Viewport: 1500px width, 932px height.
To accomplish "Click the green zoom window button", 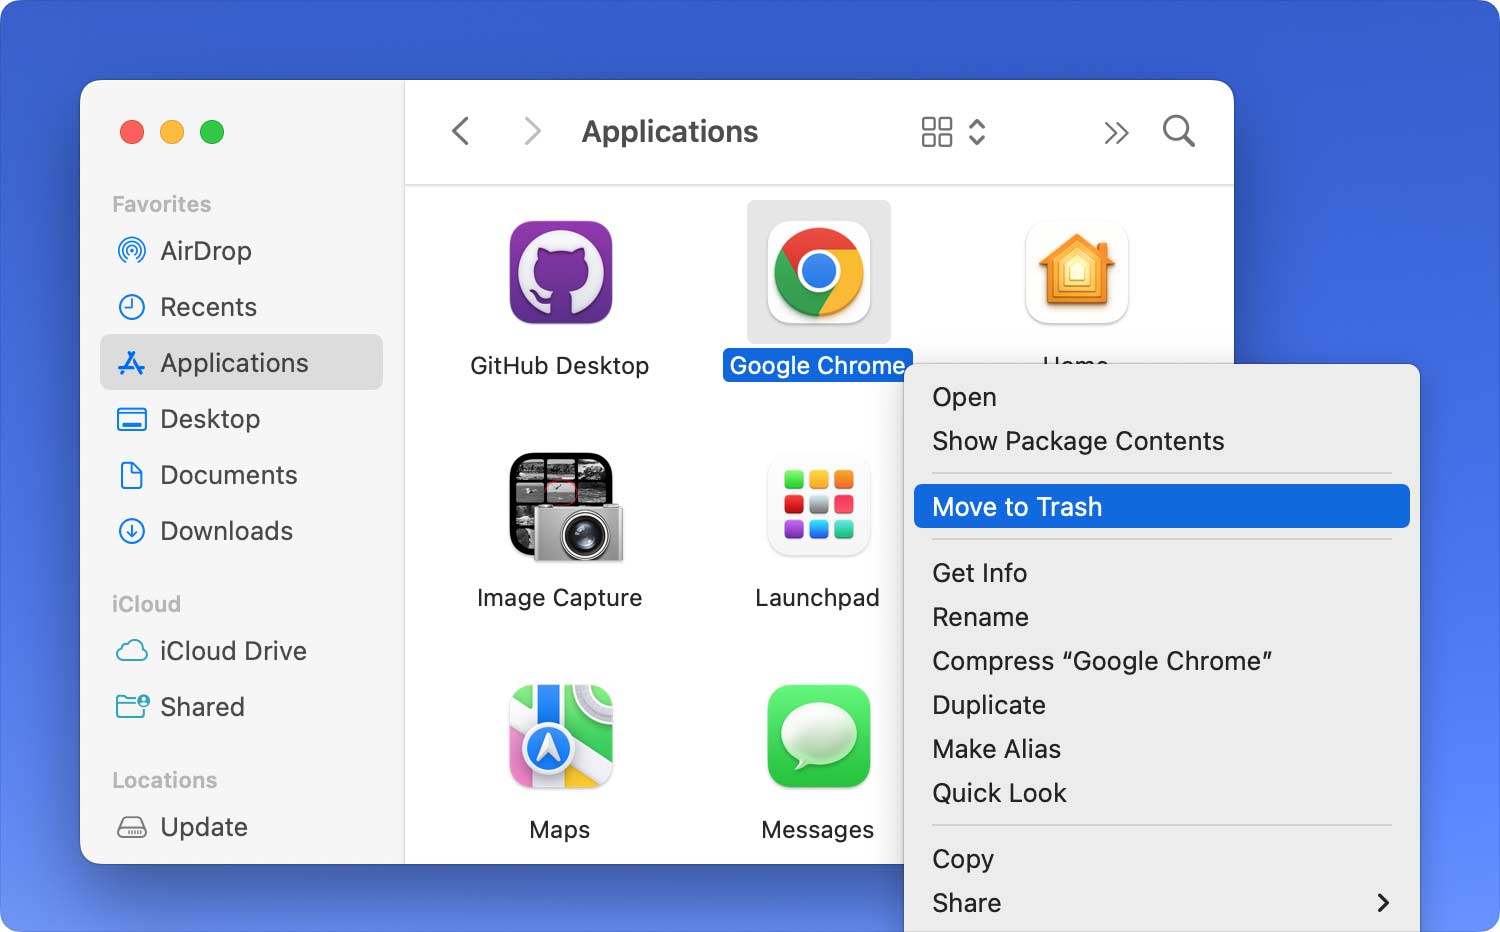I will tap(212, 132).
